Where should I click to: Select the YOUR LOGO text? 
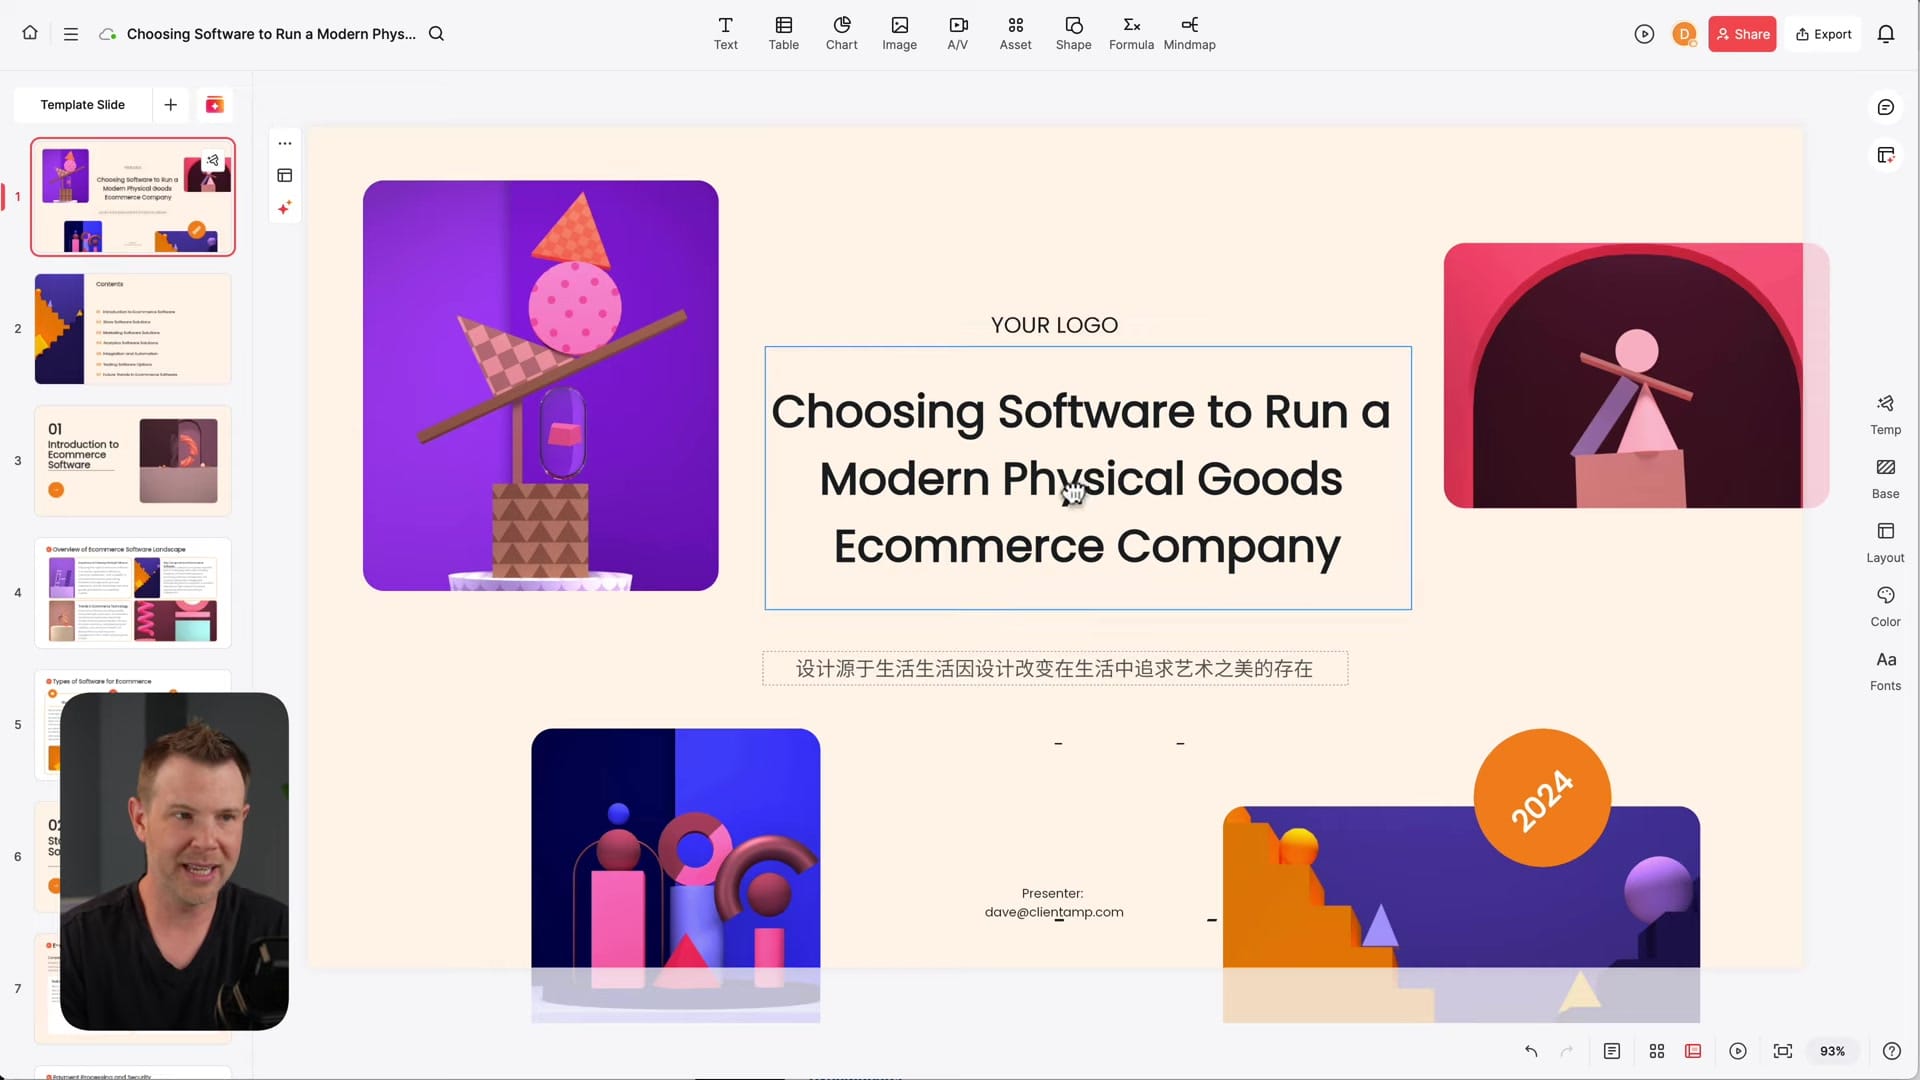click(1054, 325)
